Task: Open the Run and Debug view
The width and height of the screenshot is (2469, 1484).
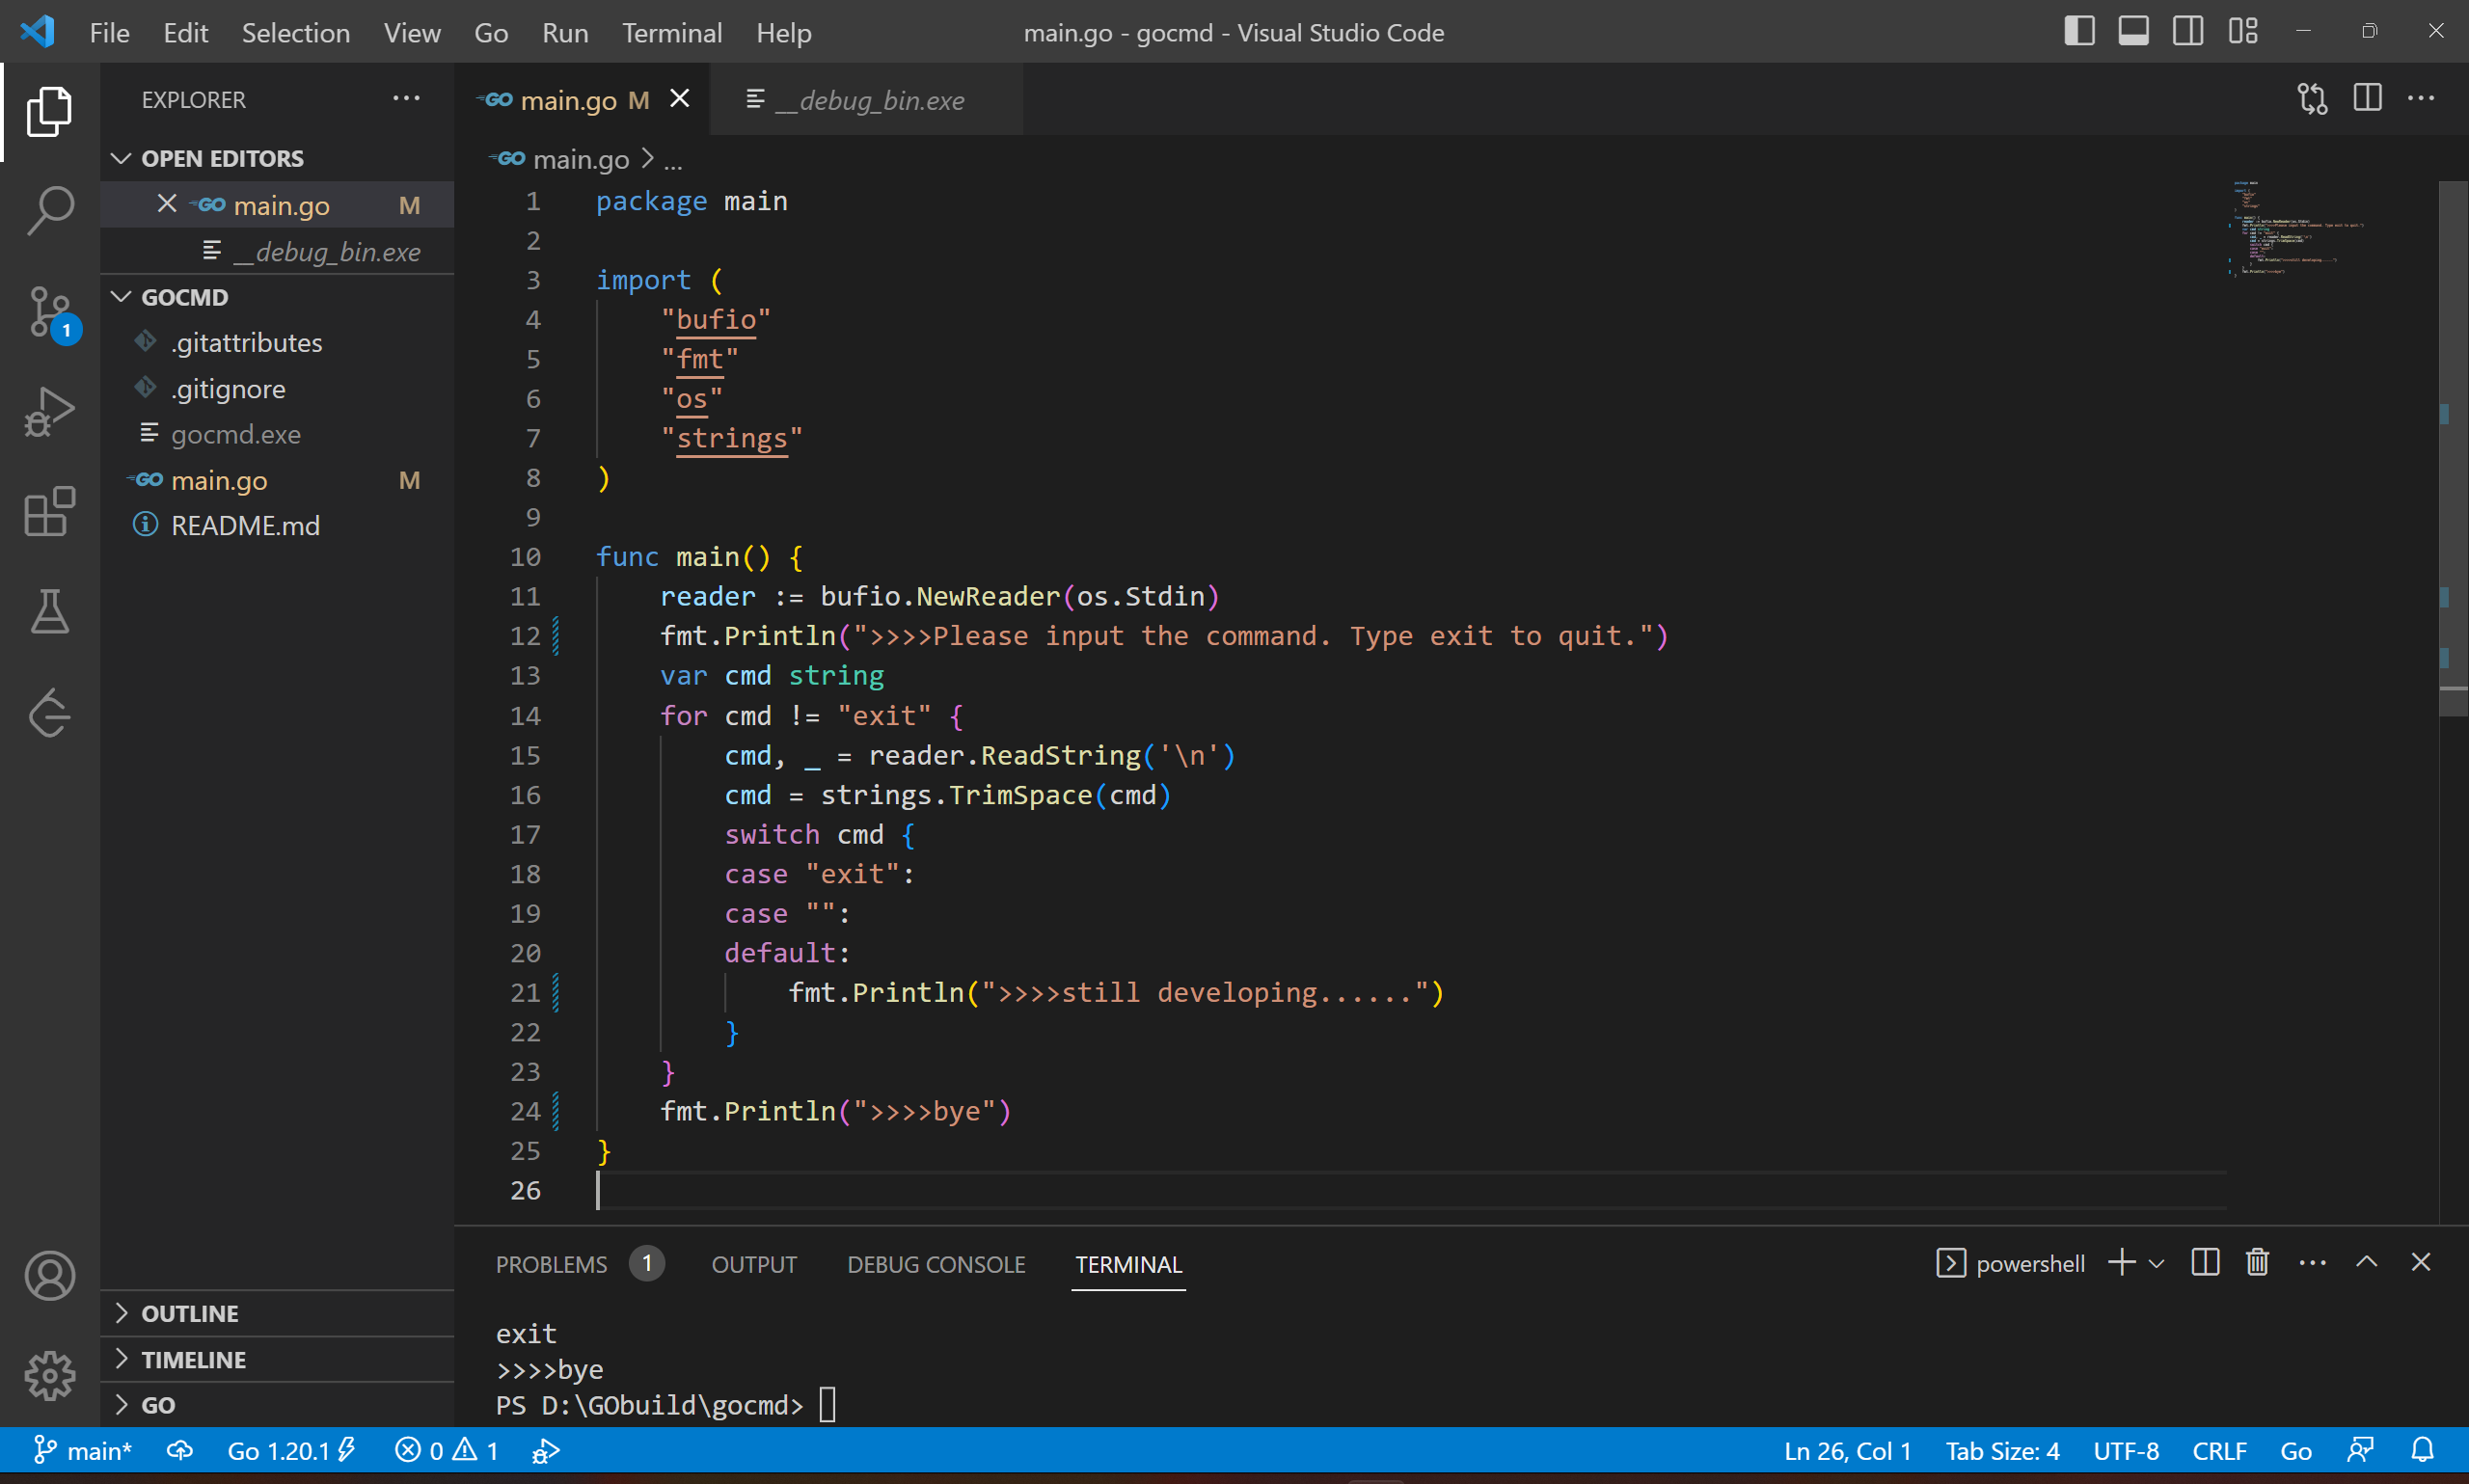Action: point(49,411)
